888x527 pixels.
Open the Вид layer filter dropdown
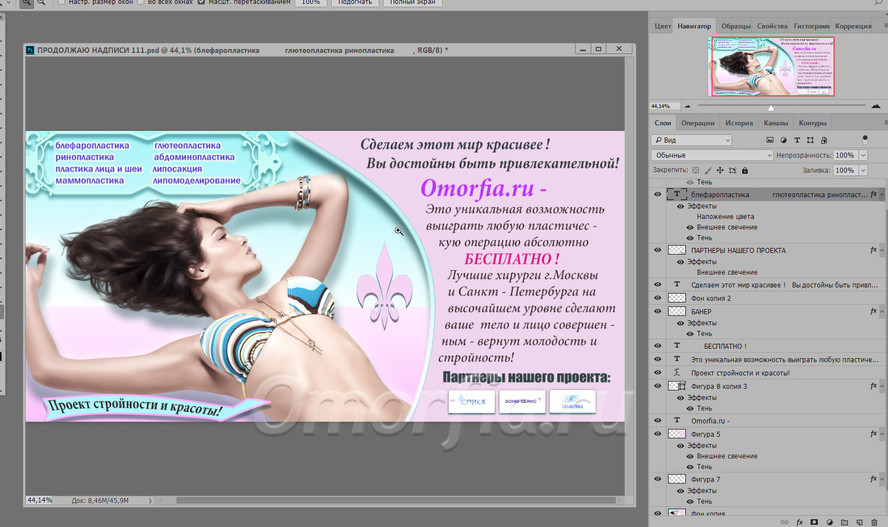[691, 140]
